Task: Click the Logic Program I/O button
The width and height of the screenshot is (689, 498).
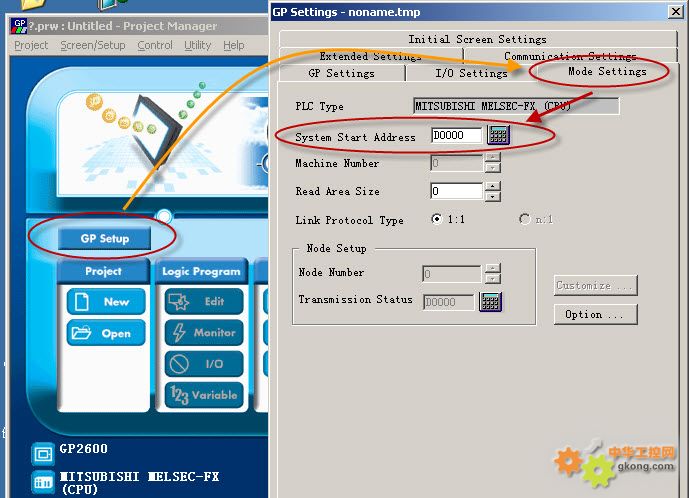Action: pyautogui.click(x=204, y=364)
